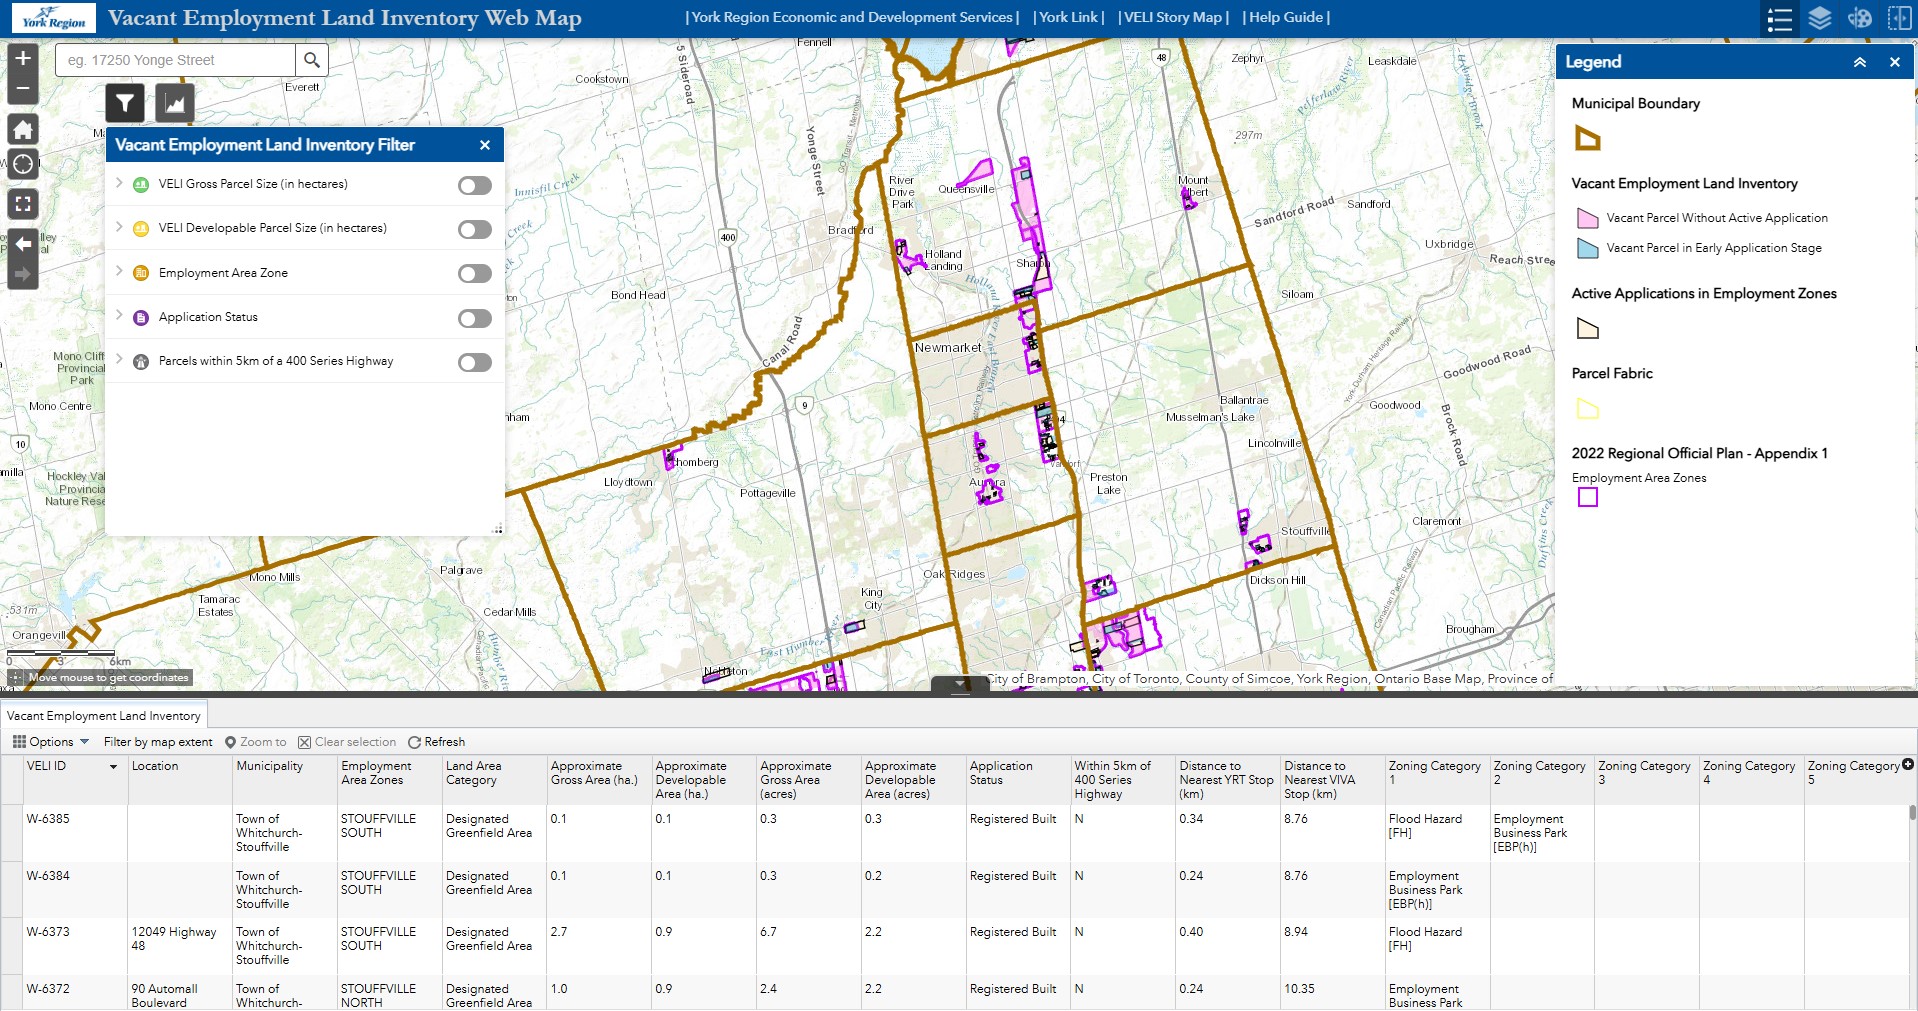Open the Help Guide link
The height and width of the screenshot is (1011, 1918).
coord(1286,17)
